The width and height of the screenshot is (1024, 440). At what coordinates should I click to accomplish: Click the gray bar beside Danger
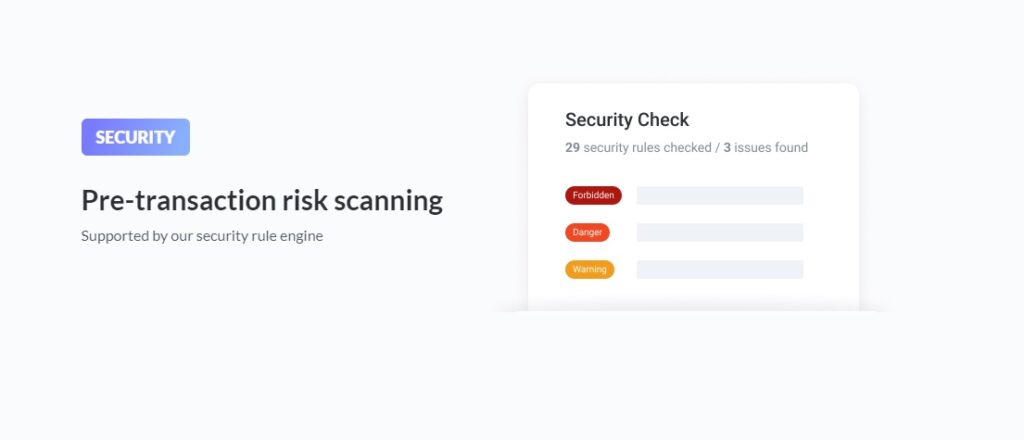point(719,232)
